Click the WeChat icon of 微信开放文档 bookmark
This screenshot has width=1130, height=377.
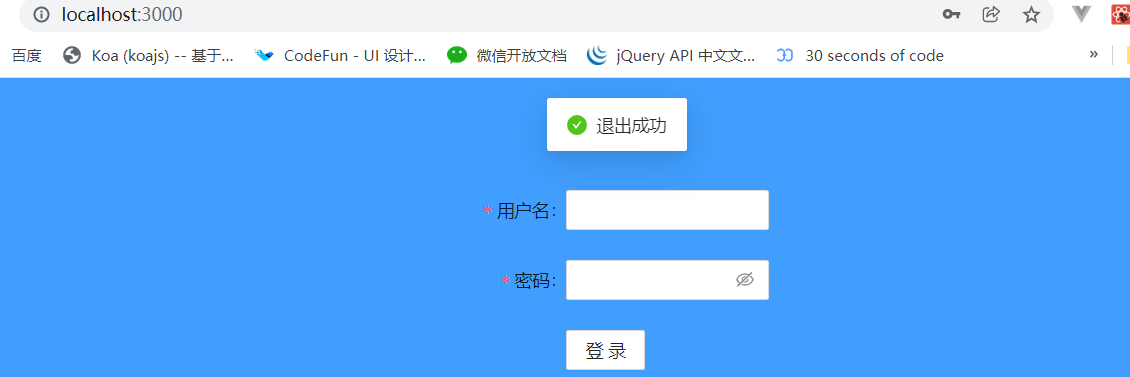tap(457, 56)
